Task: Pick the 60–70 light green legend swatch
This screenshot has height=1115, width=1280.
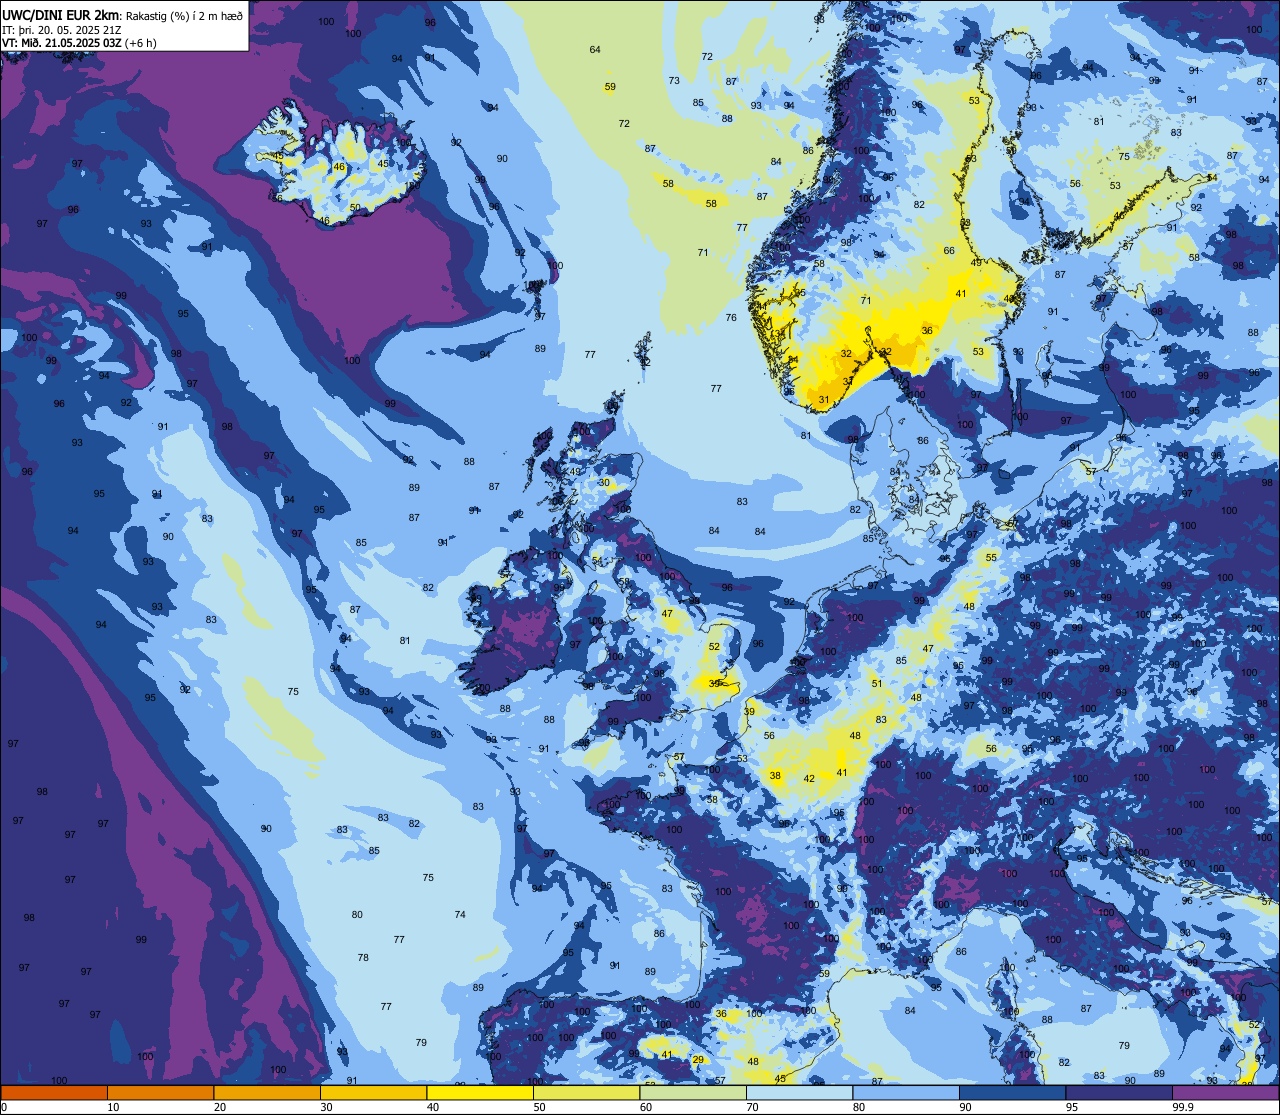Action: click(693, 1093)
